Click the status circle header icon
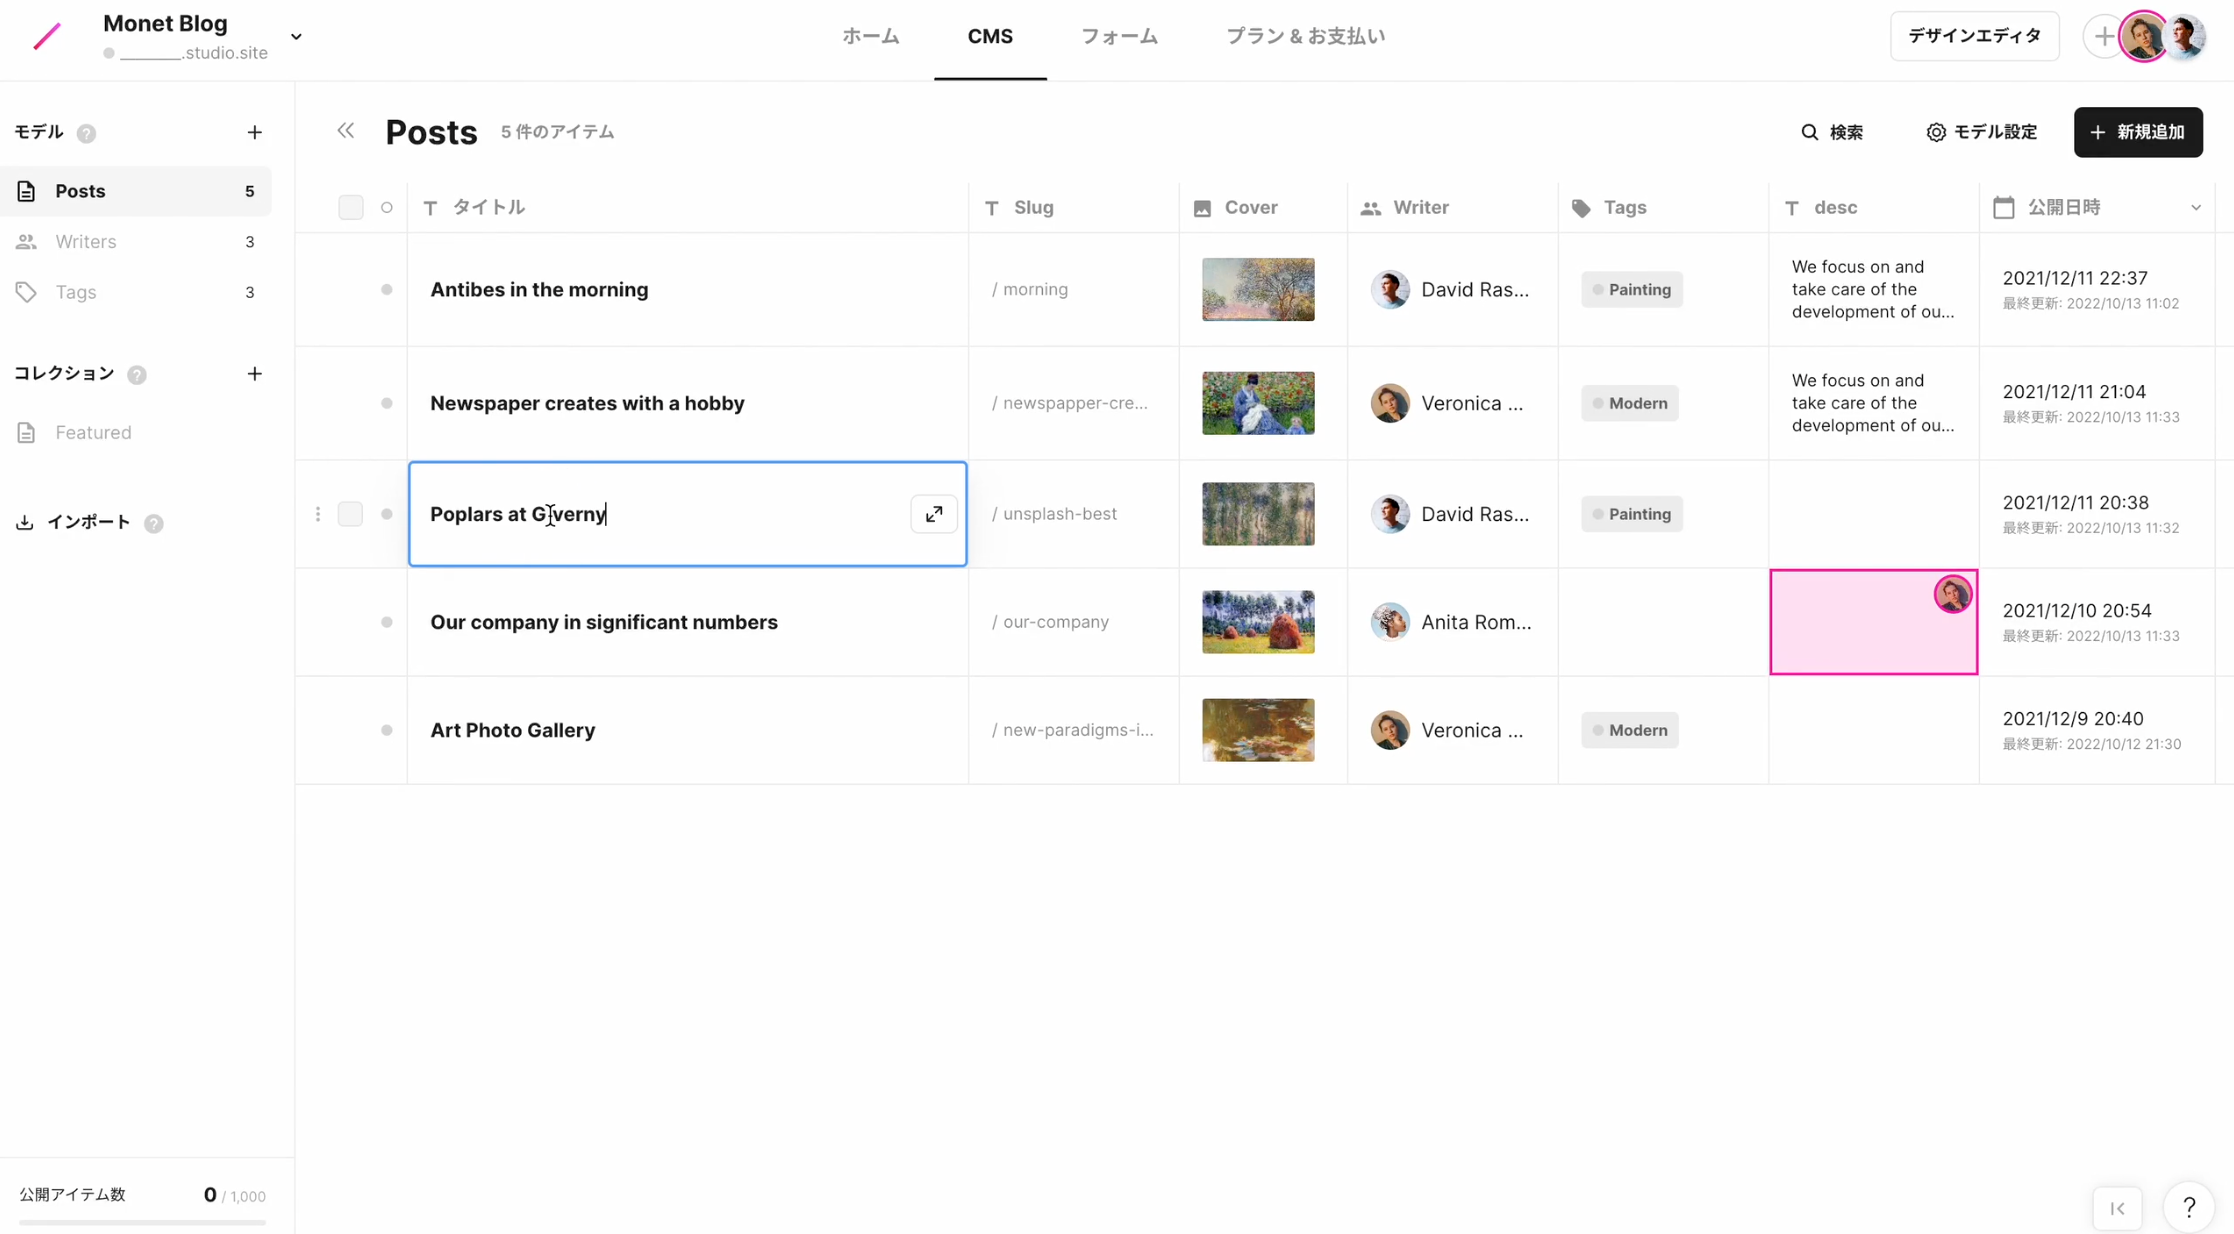 pyautogui.click(x=387, y=208)
